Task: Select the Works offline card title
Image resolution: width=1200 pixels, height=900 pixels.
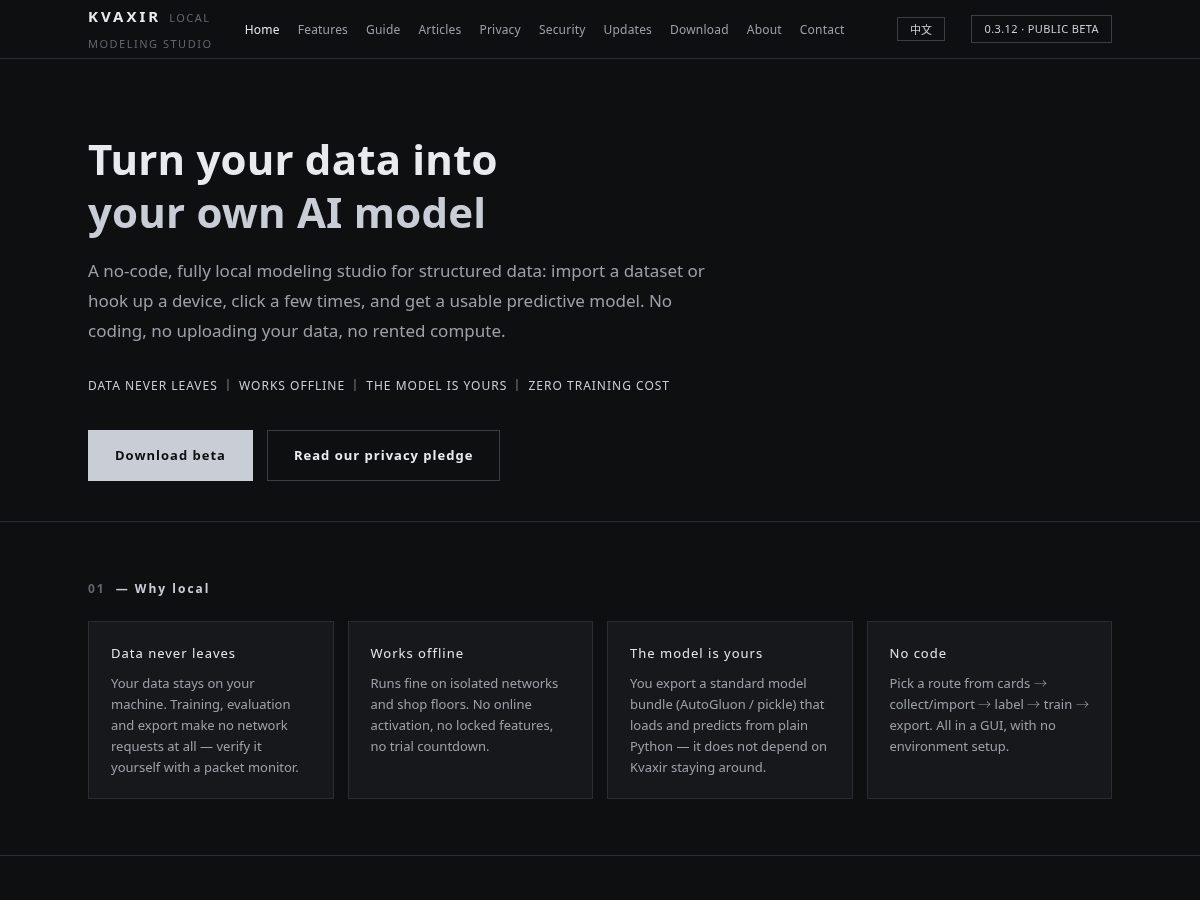Action: (x=417, y=653)
